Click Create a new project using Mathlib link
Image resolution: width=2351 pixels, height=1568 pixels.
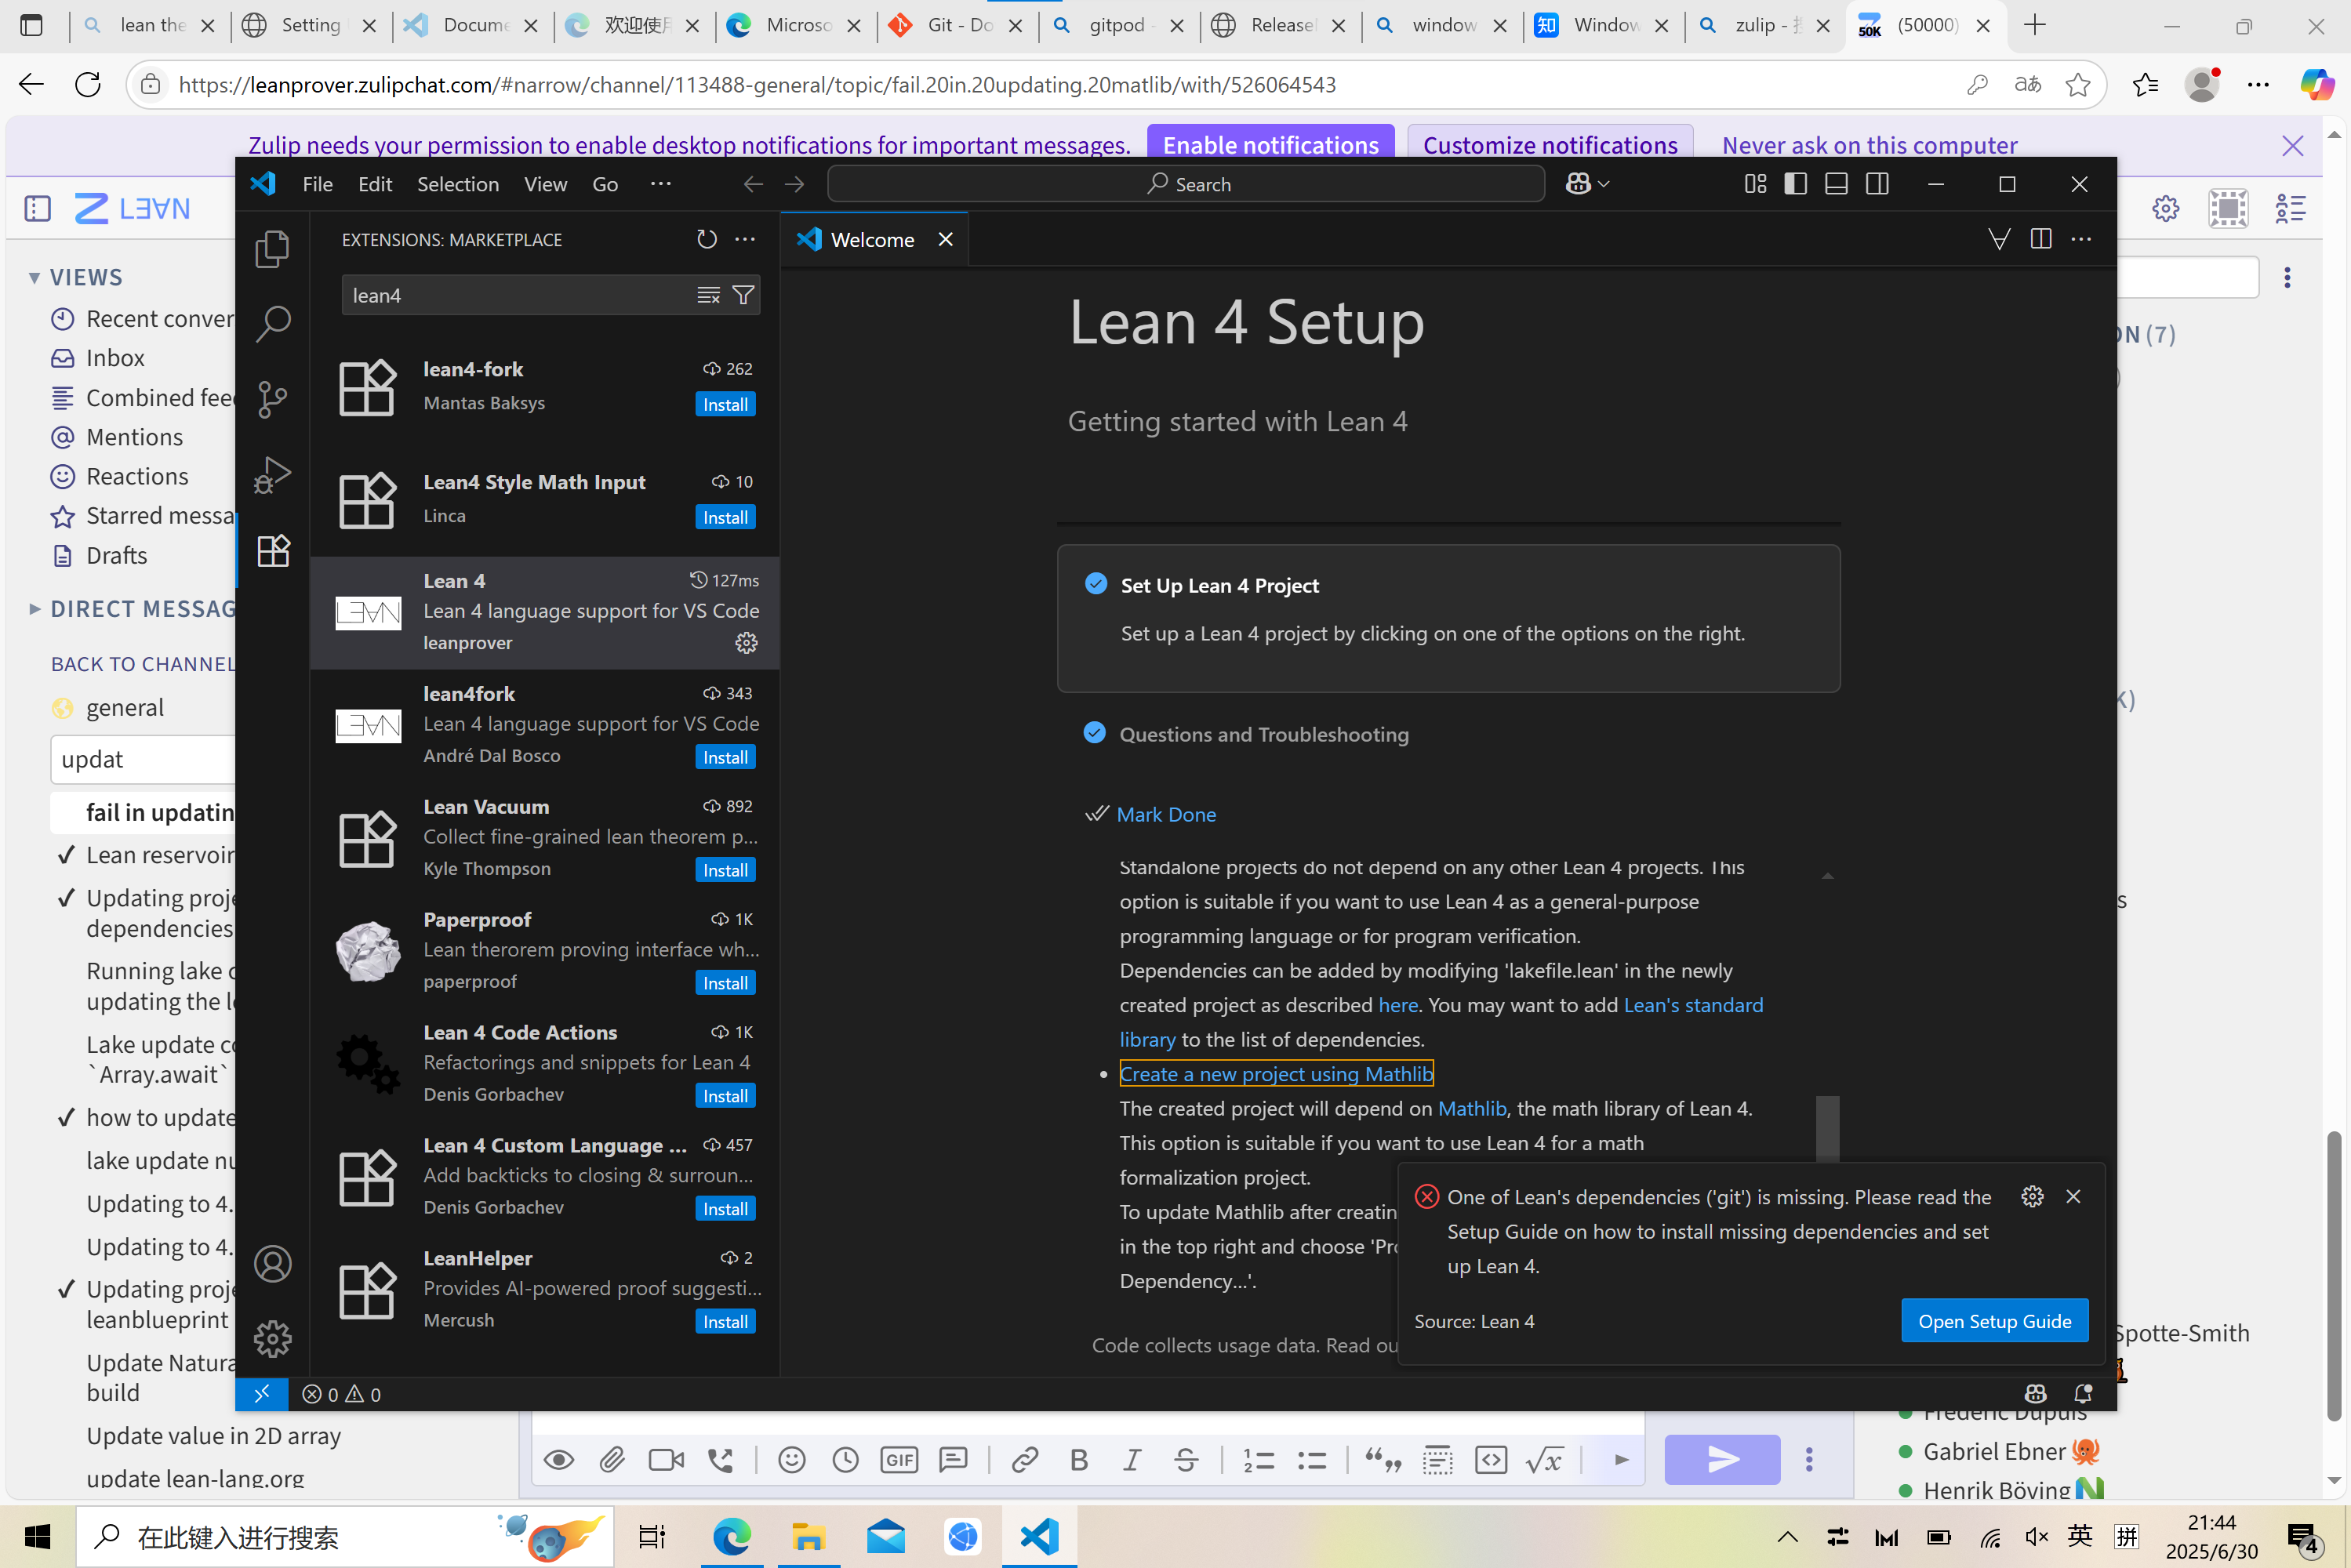(1276, 1074)
